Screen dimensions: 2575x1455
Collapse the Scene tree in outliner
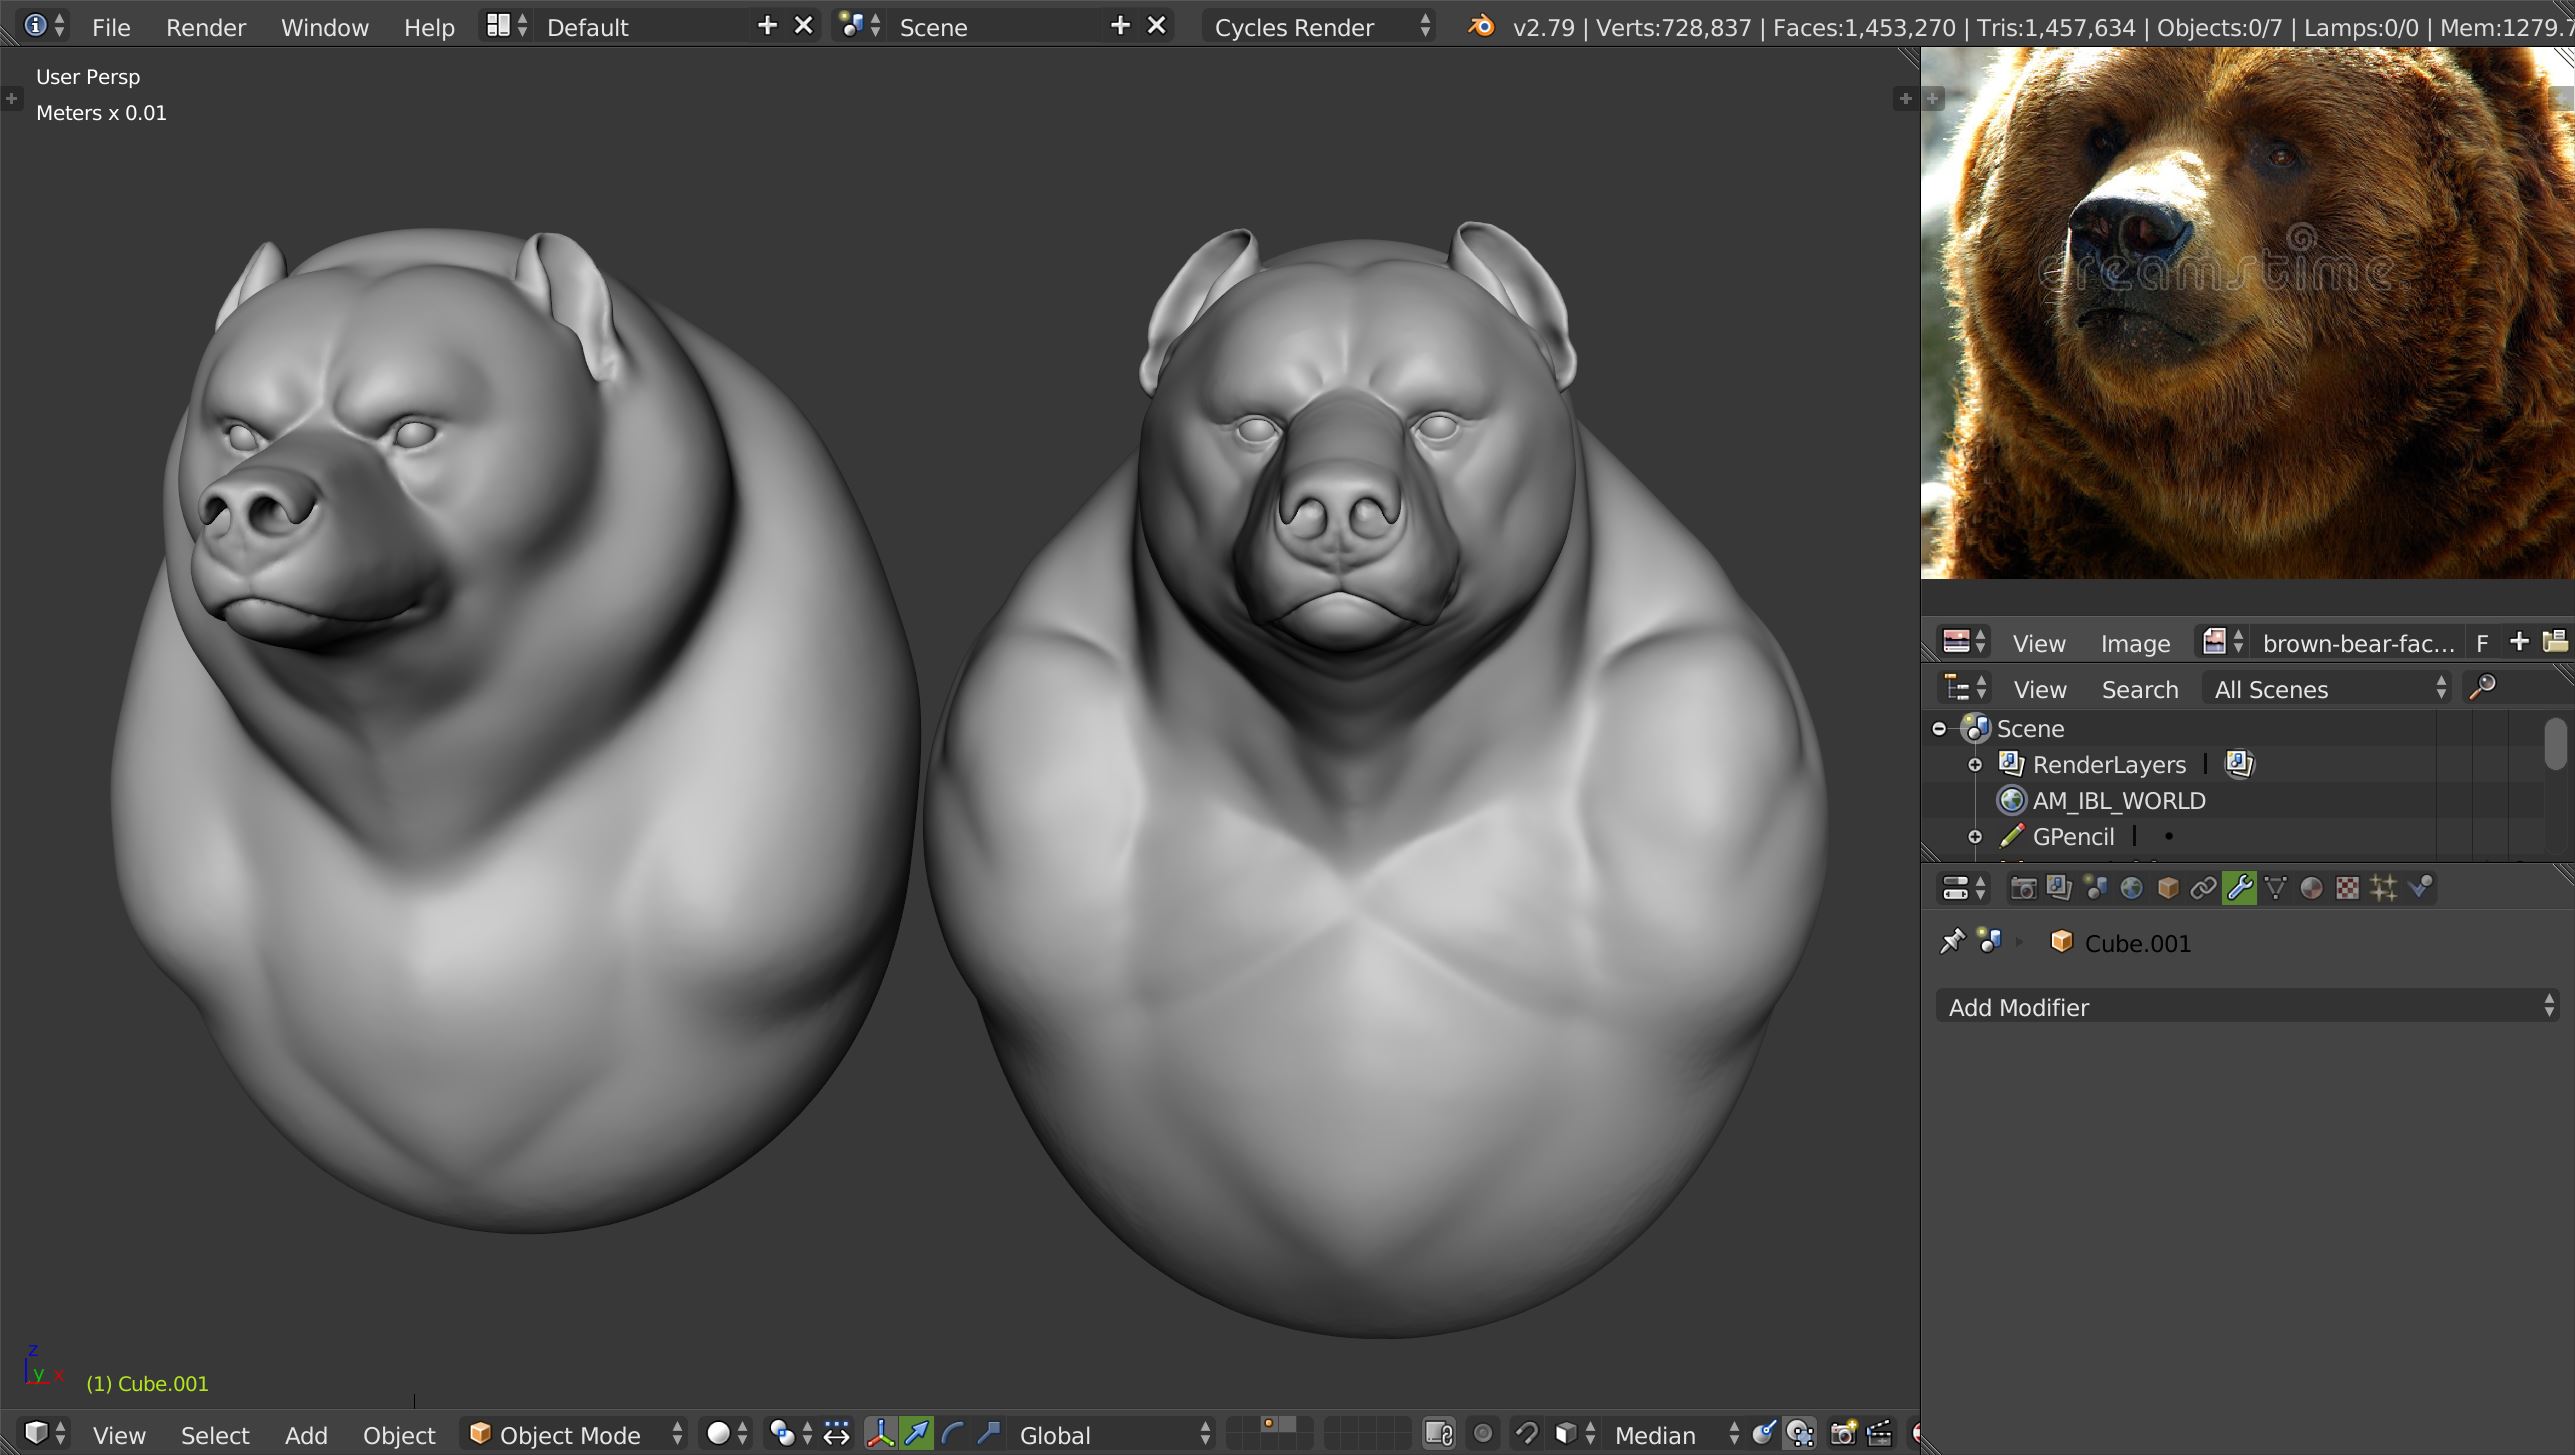click(1939, 728)
